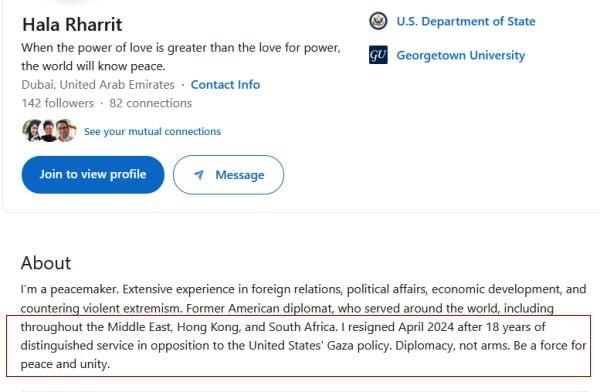Select the leftmost mutual connection avatar

coord(32,131)
